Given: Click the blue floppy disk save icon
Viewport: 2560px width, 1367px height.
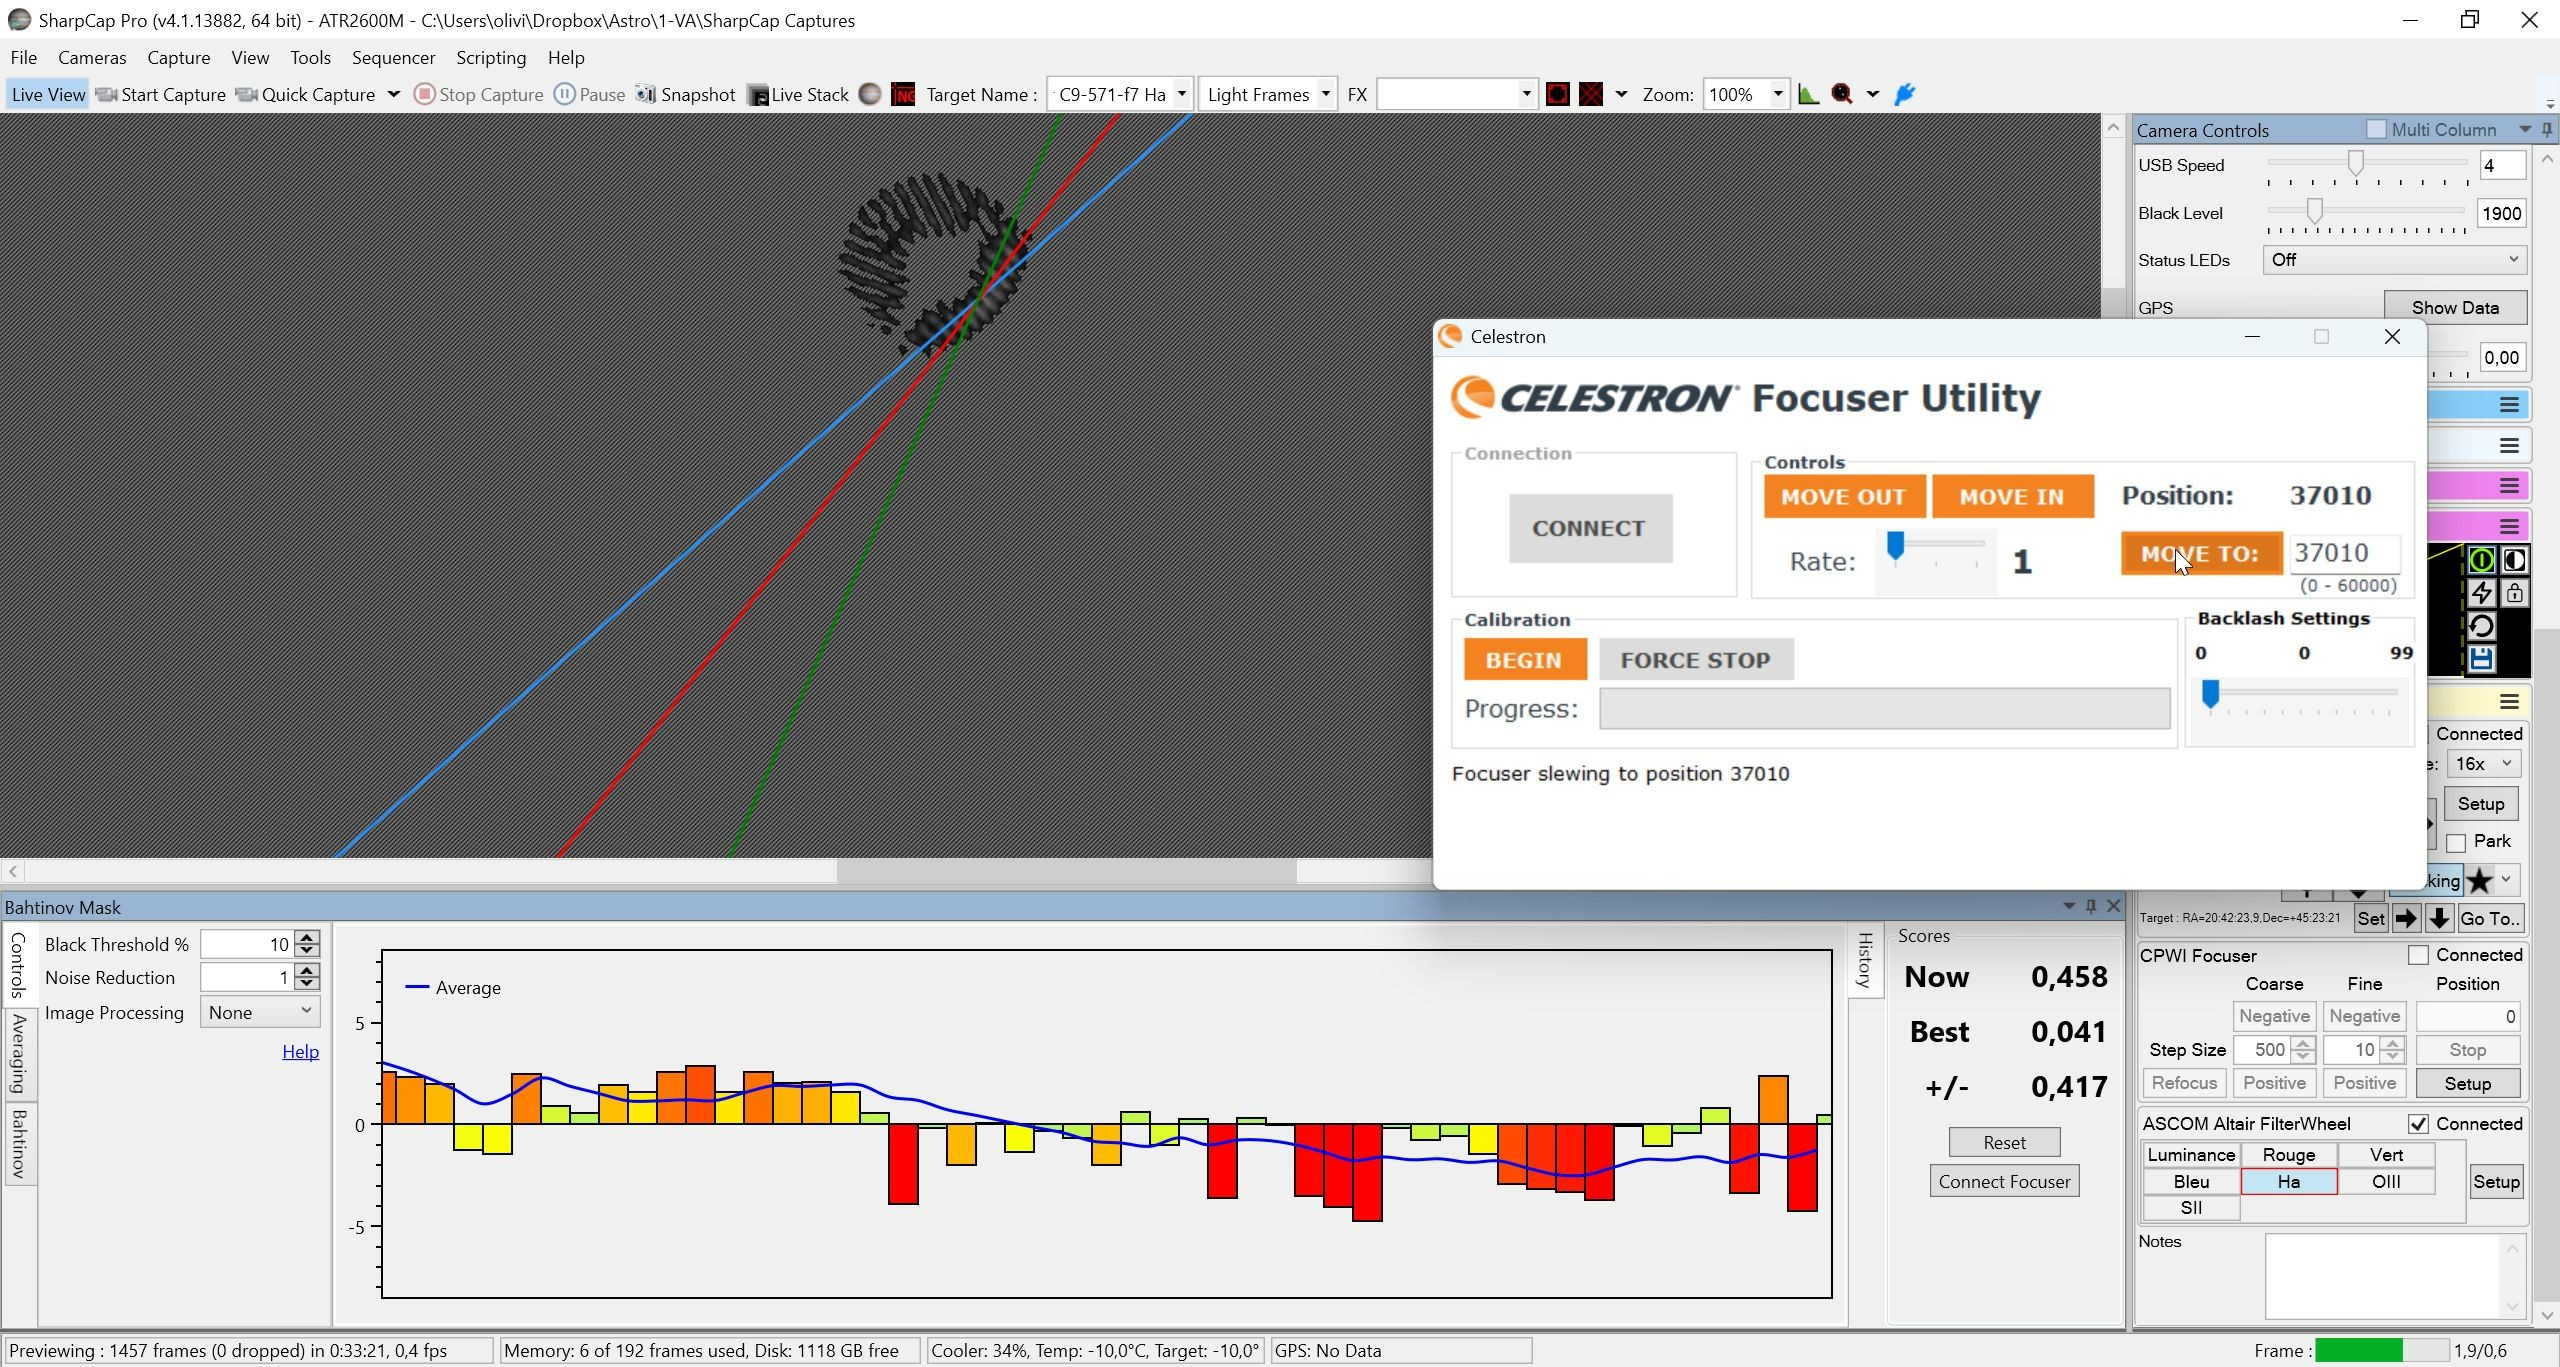Looking at the screenshot, I should pos(2481,659).
